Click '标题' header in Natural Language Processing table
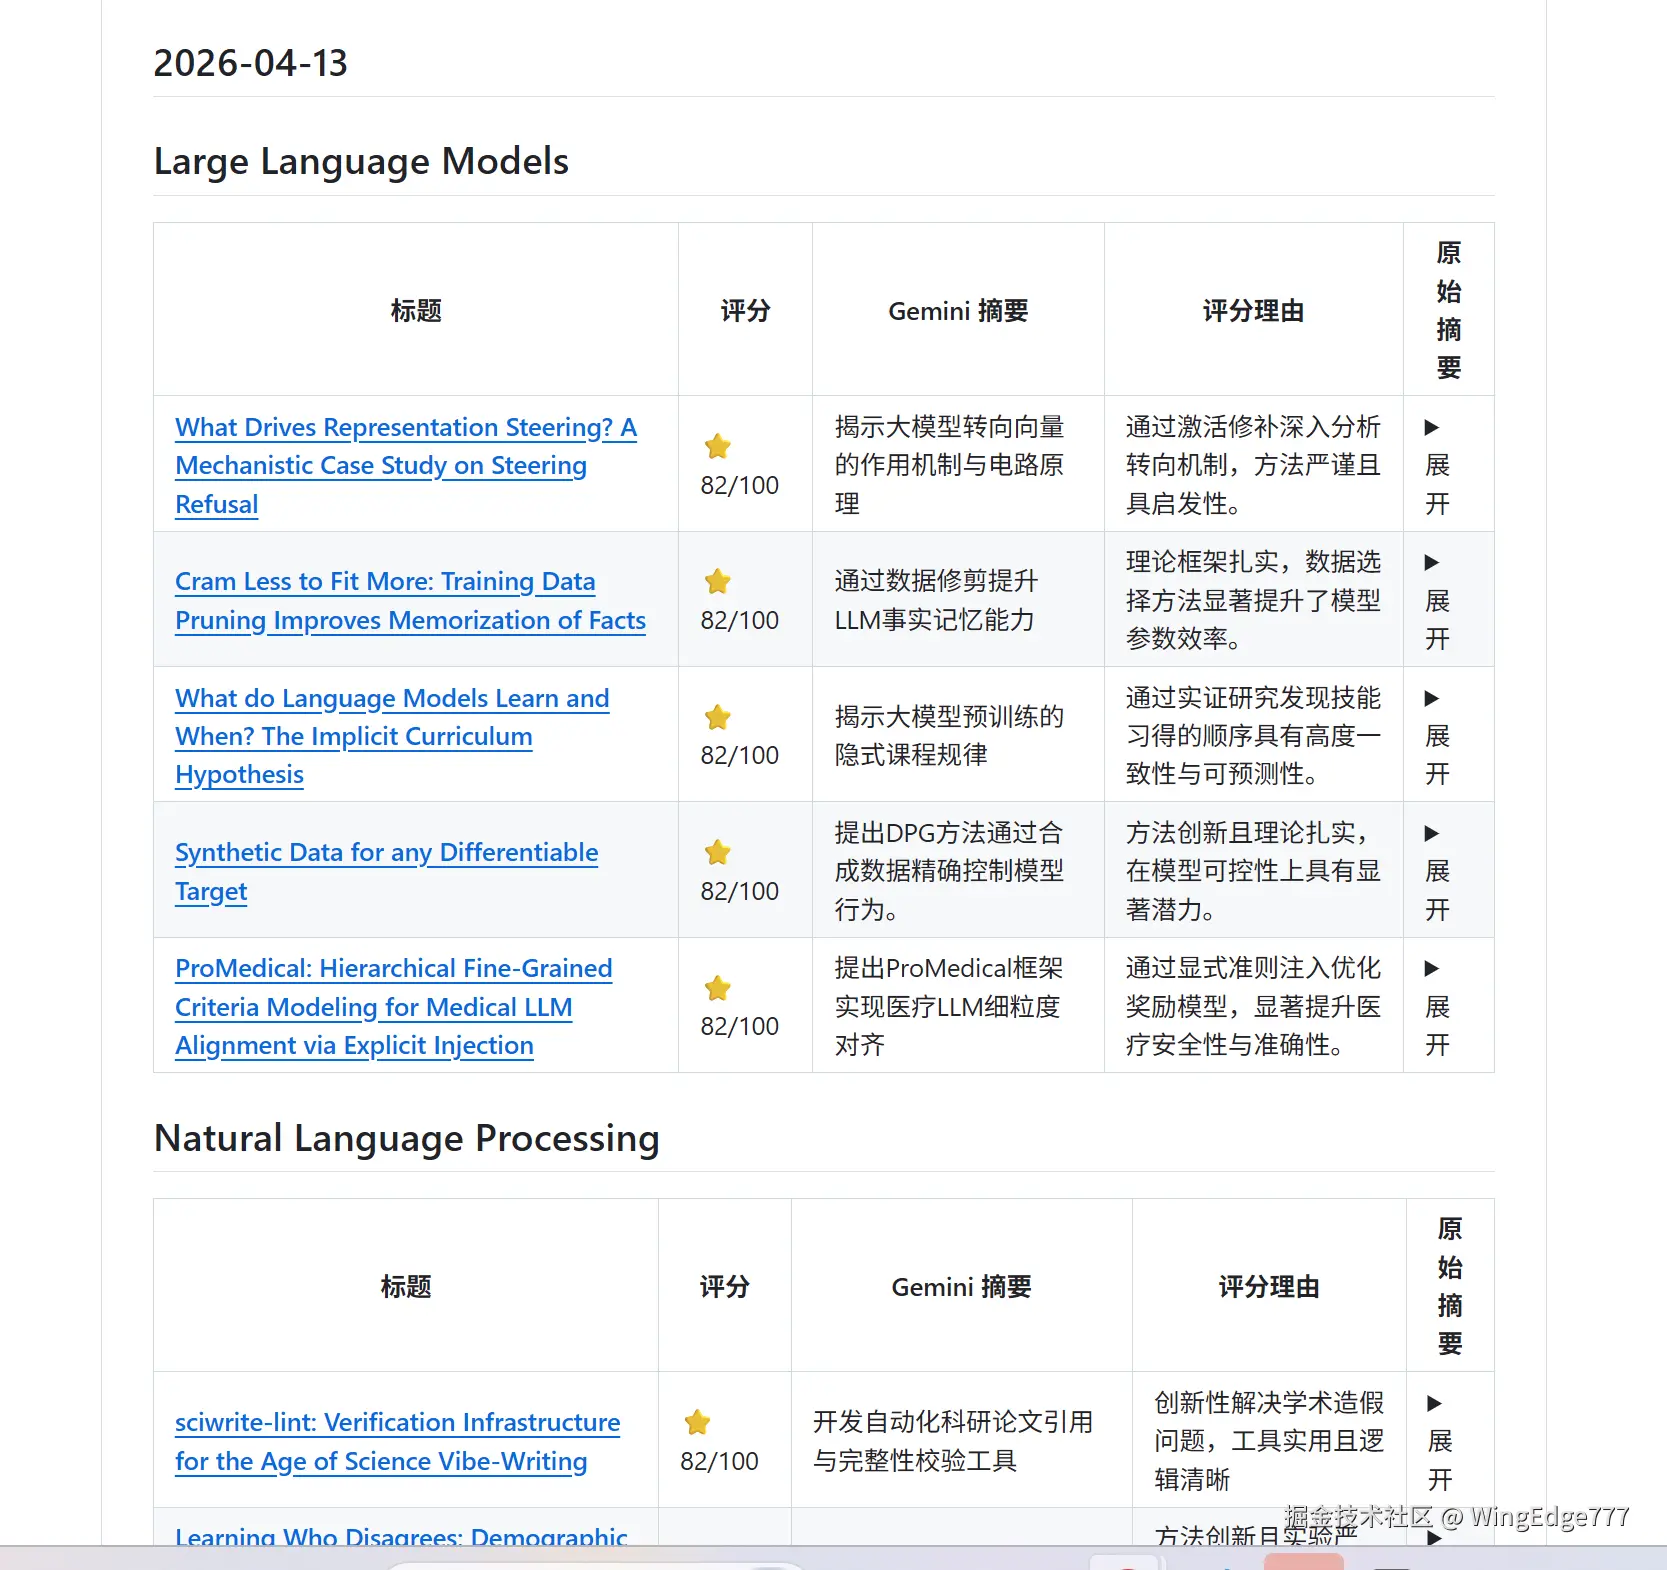The width and height of the screenshot is (1667, 1570). point(406,1287)
